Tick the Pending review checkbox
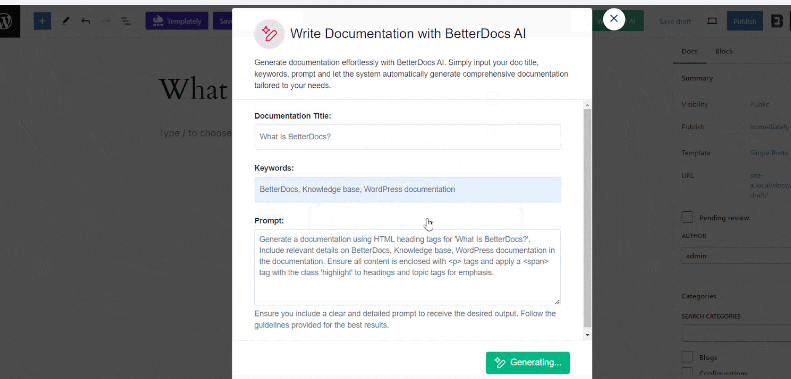Image resolution: width=791 pixels, height=379 pixels. [687, 218]
